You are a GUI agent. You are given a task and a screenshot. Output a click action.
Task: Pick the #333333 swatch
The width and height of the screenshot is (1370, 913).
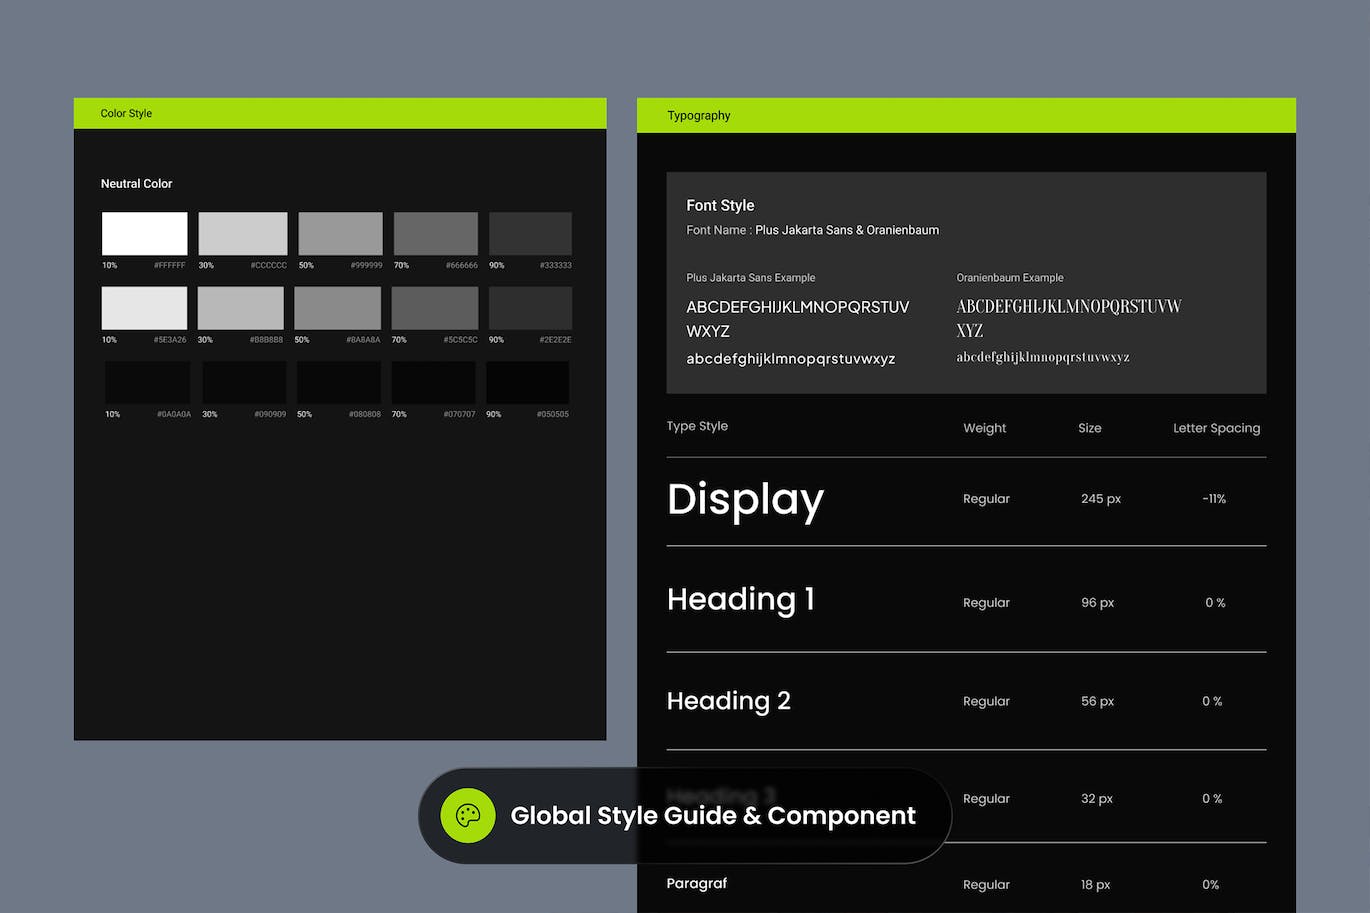(530, 233)
